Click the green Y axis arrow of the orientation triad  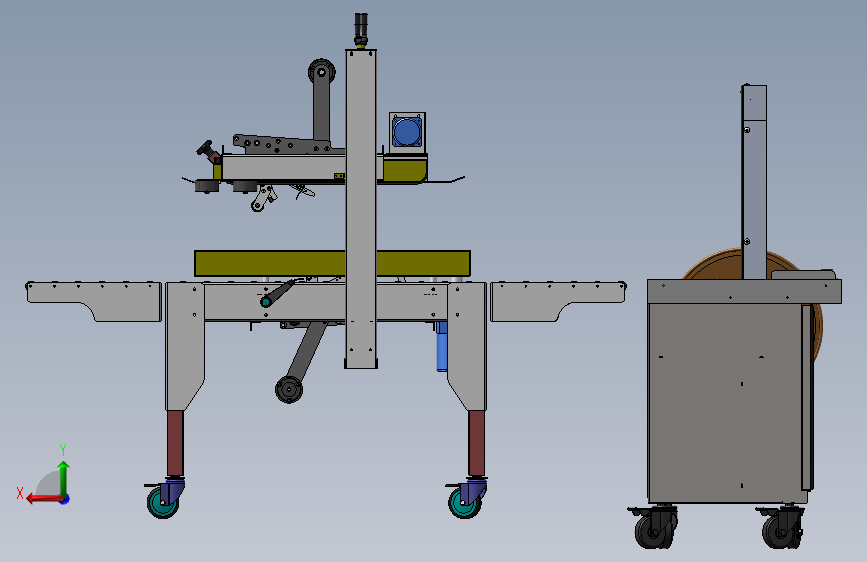64,479
